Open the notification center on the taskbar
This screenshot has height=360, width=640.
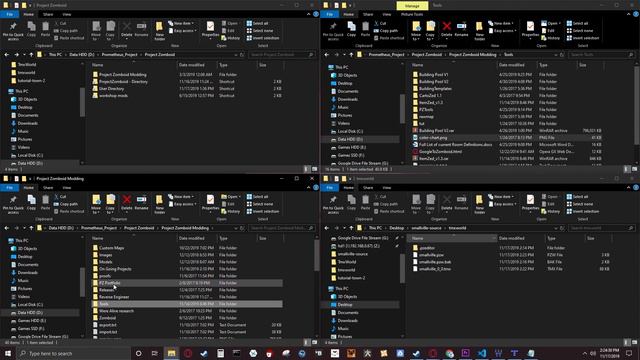629,353
